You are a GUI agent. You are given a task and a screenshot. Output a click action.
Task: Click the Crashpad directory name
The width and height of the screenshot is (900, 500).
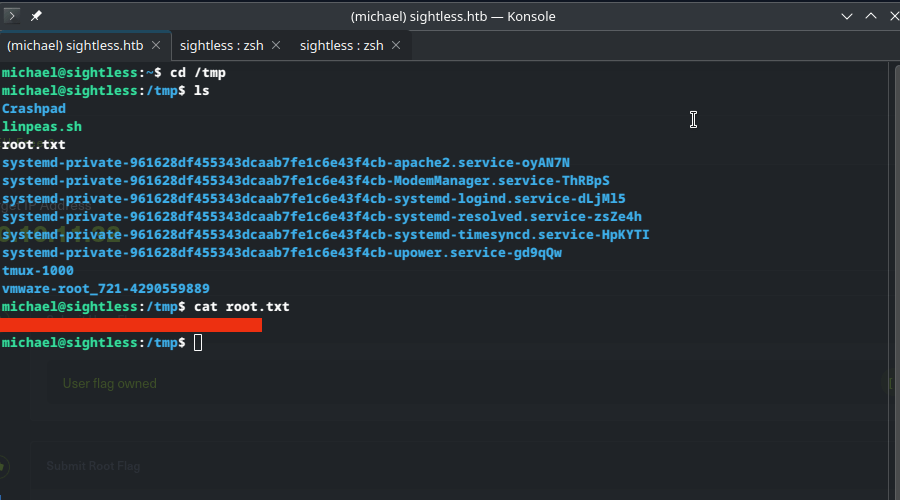34,109
